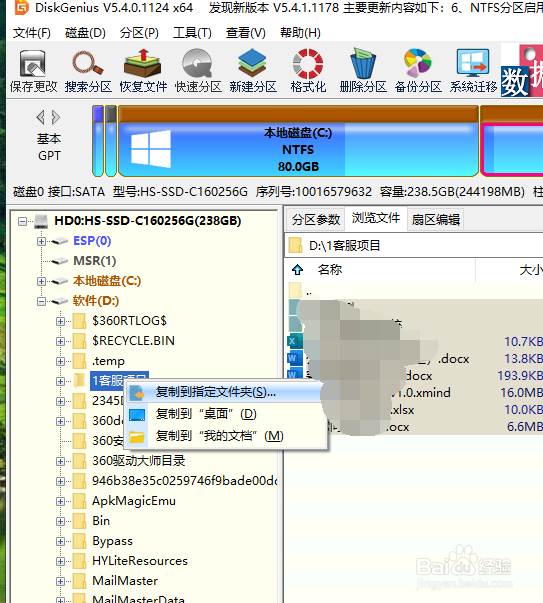Choose 复制到指定文件夹(S)... context menu entry
Viewport: 543px width, 603px height.
[225, 392]
